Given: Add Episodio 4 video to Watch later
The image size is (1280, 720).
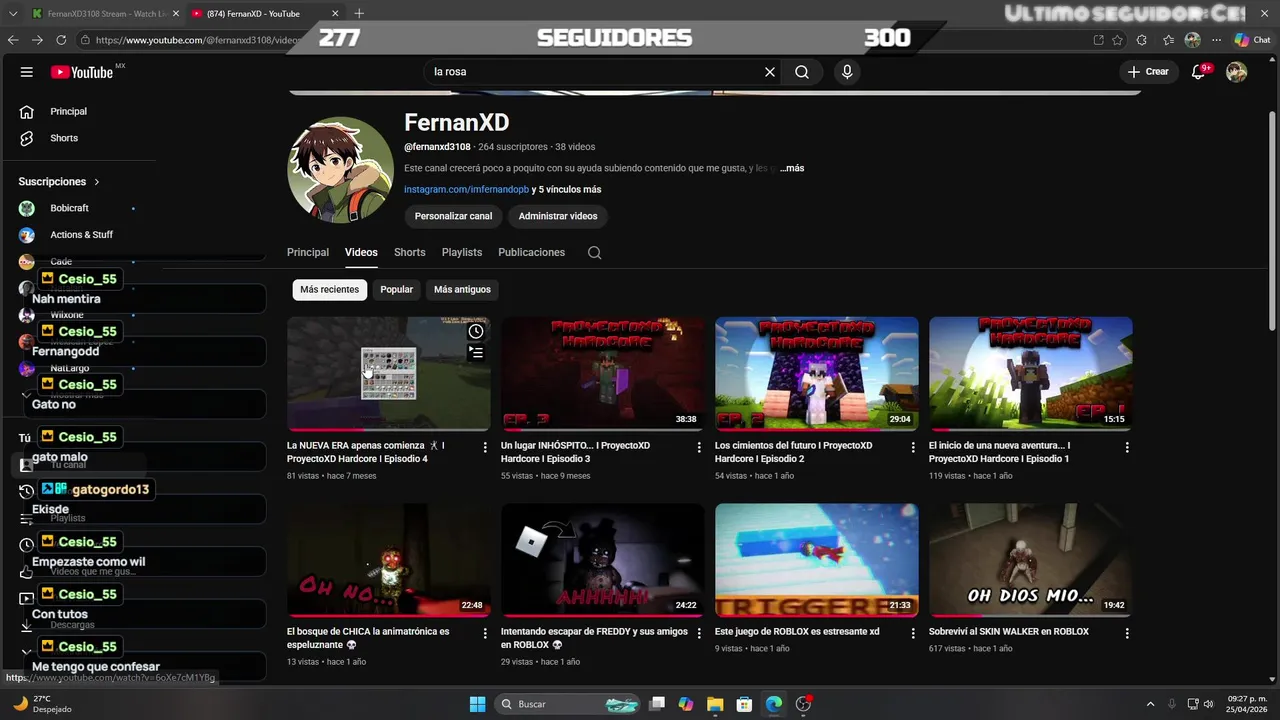Looking at the screenshot, I should [476, 332].
